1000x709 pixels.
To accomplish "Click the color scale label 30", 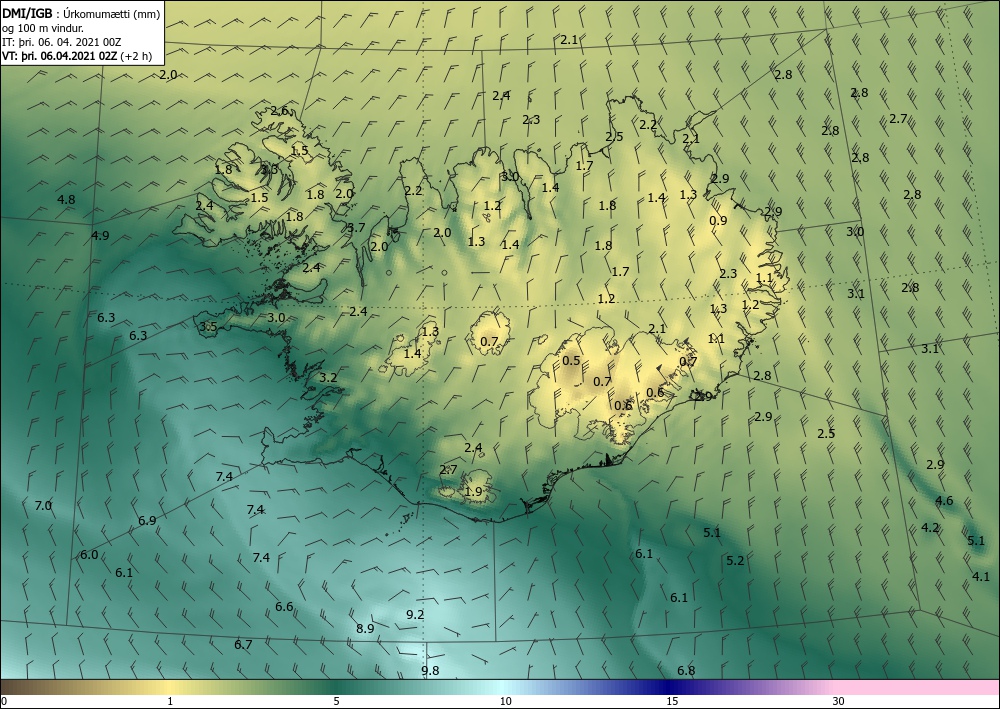I will [x=839, y=701].
